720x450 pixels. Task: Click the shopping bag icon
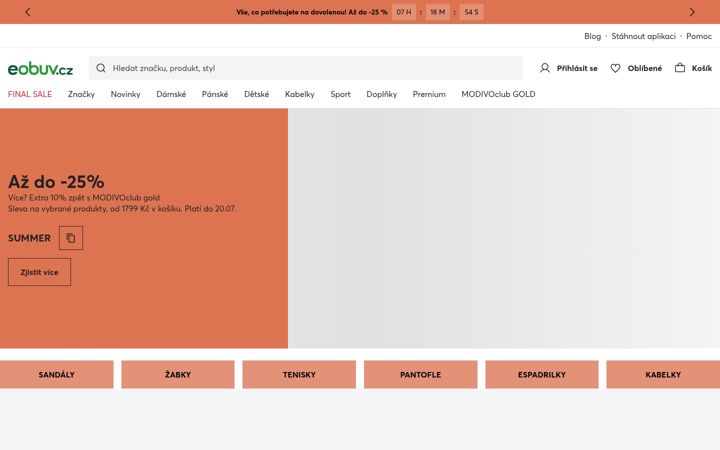[680, 68]
